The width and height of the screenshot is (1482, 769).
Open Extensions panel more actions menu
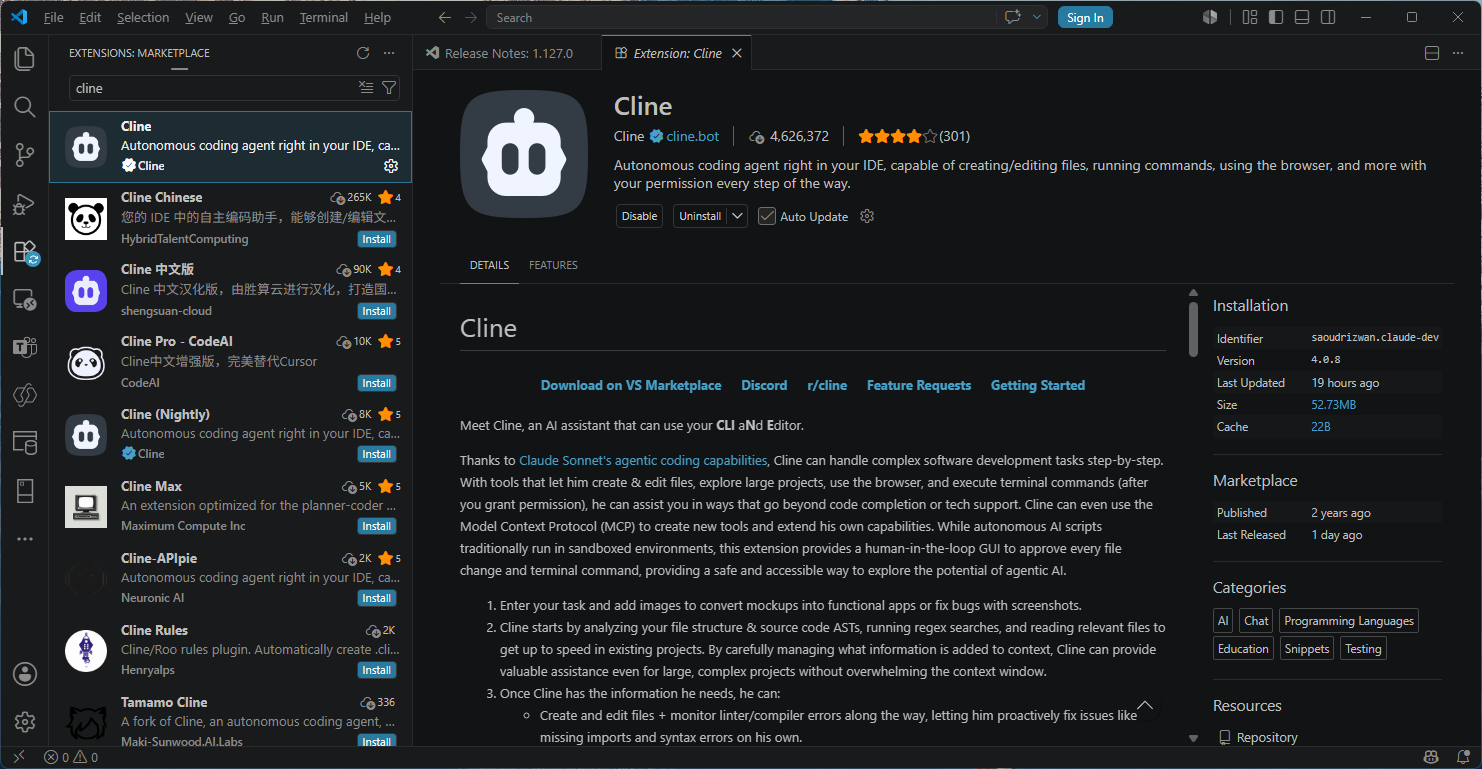[x=389, y=53]
